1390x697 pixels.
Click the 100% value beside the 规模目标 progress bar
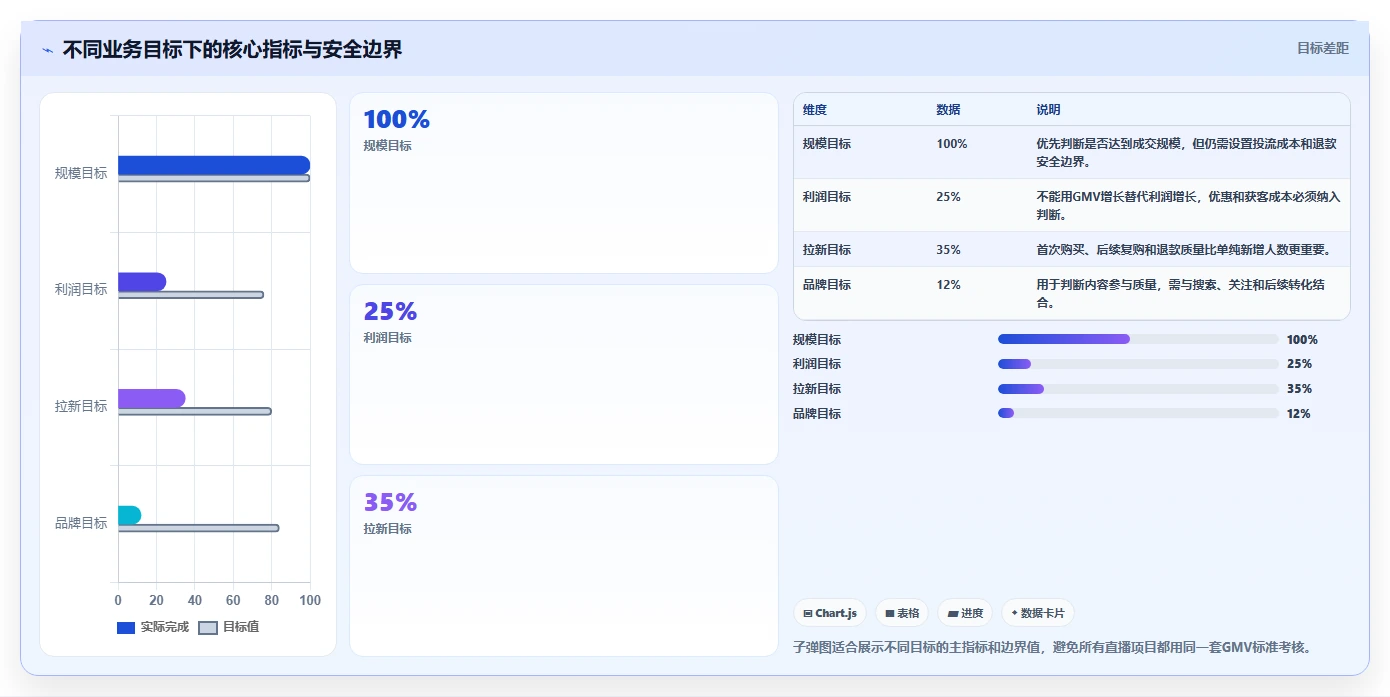tap(1302, 340)
